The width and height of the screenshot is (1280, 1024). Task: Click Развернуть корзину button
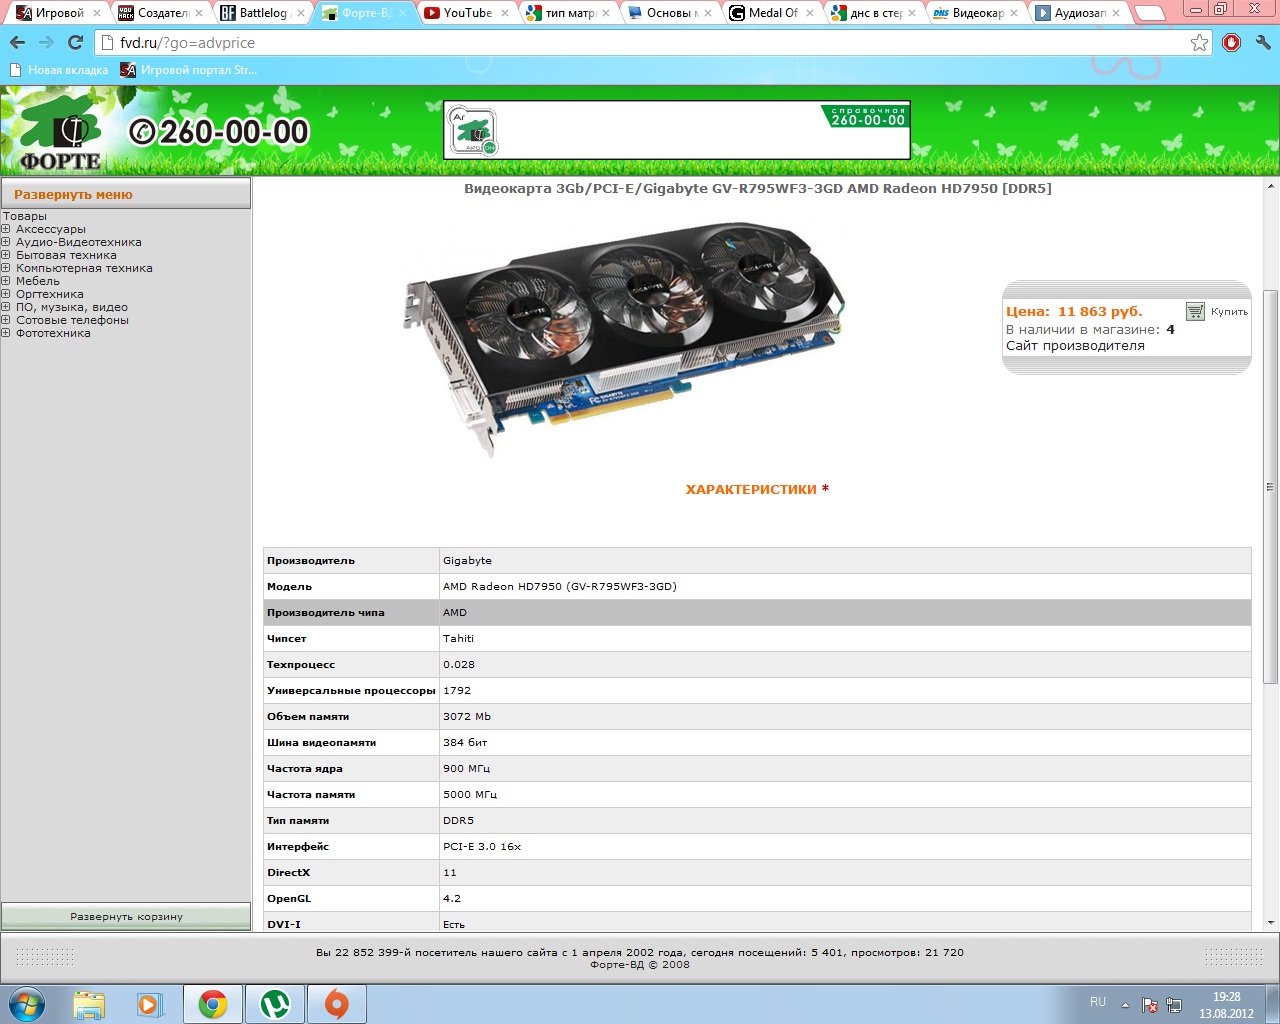point(126,916)
